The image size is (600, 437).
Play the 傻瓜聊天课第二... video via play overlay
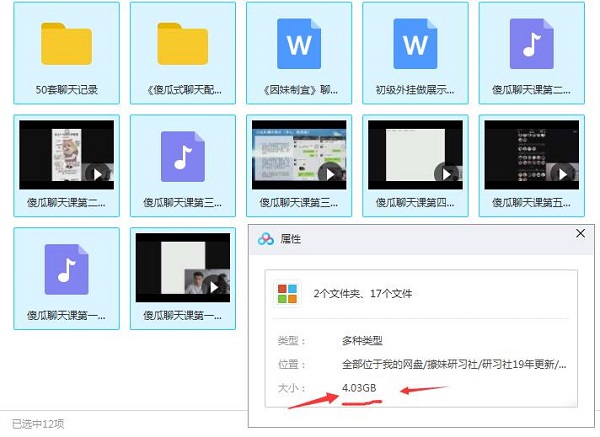click(x=96, y=175)
